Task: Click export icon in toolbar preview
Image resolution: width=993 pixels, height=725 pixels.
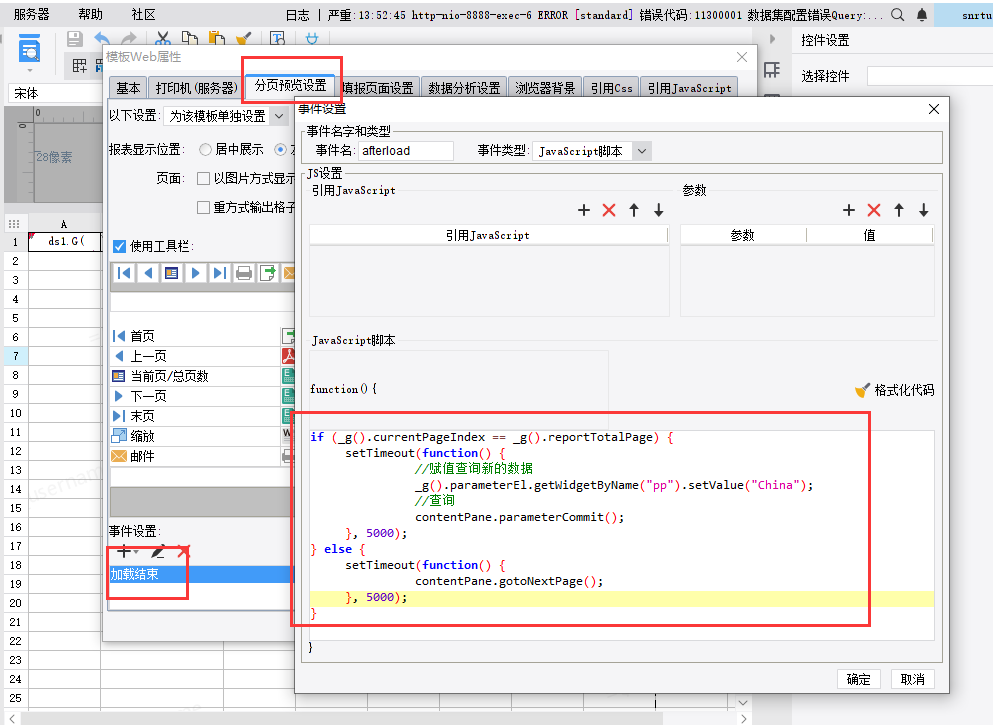Action: click(x=268, y=273)
